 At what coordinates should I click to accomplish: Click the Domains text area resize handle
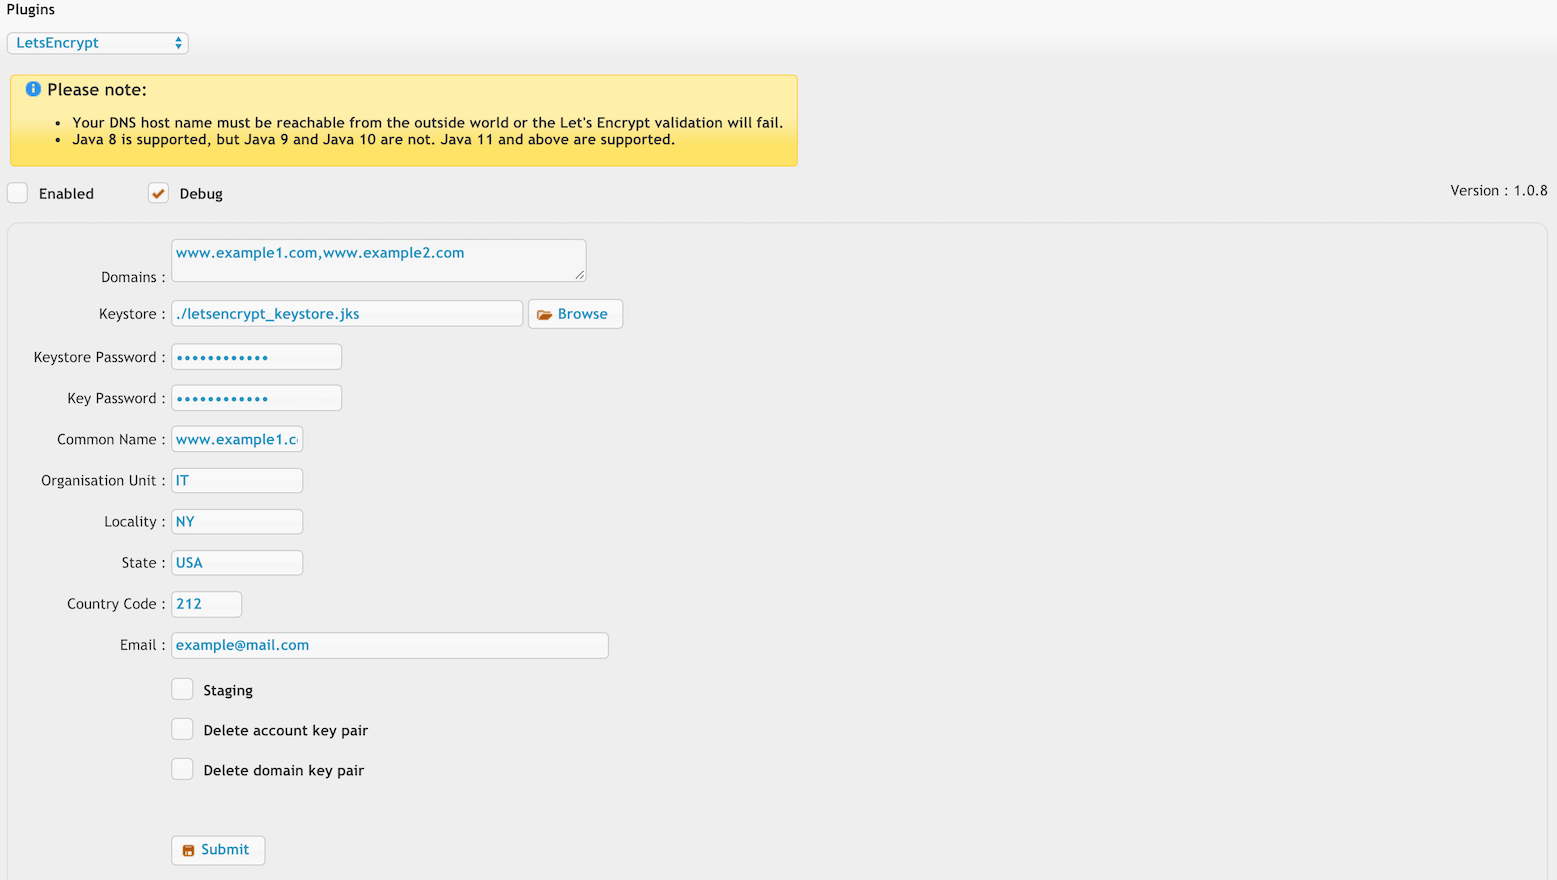(x=579, y=275)
